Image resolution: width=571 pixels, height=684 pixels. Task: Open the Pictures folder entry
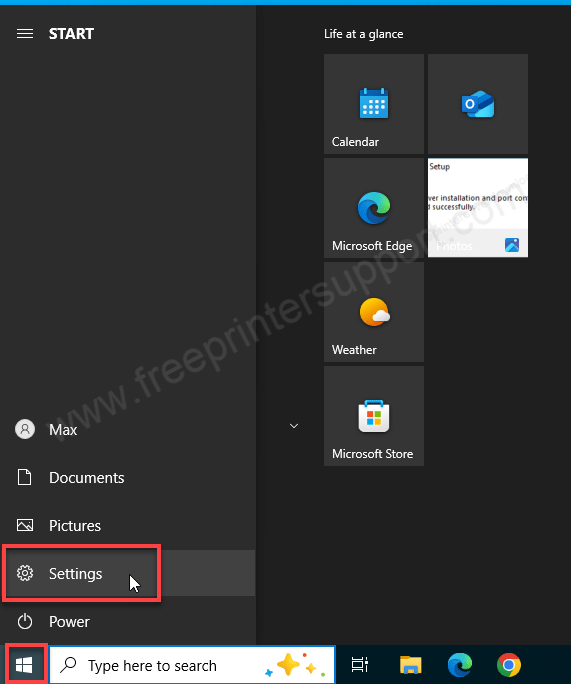pyautogui.click(x=127, y=526)
